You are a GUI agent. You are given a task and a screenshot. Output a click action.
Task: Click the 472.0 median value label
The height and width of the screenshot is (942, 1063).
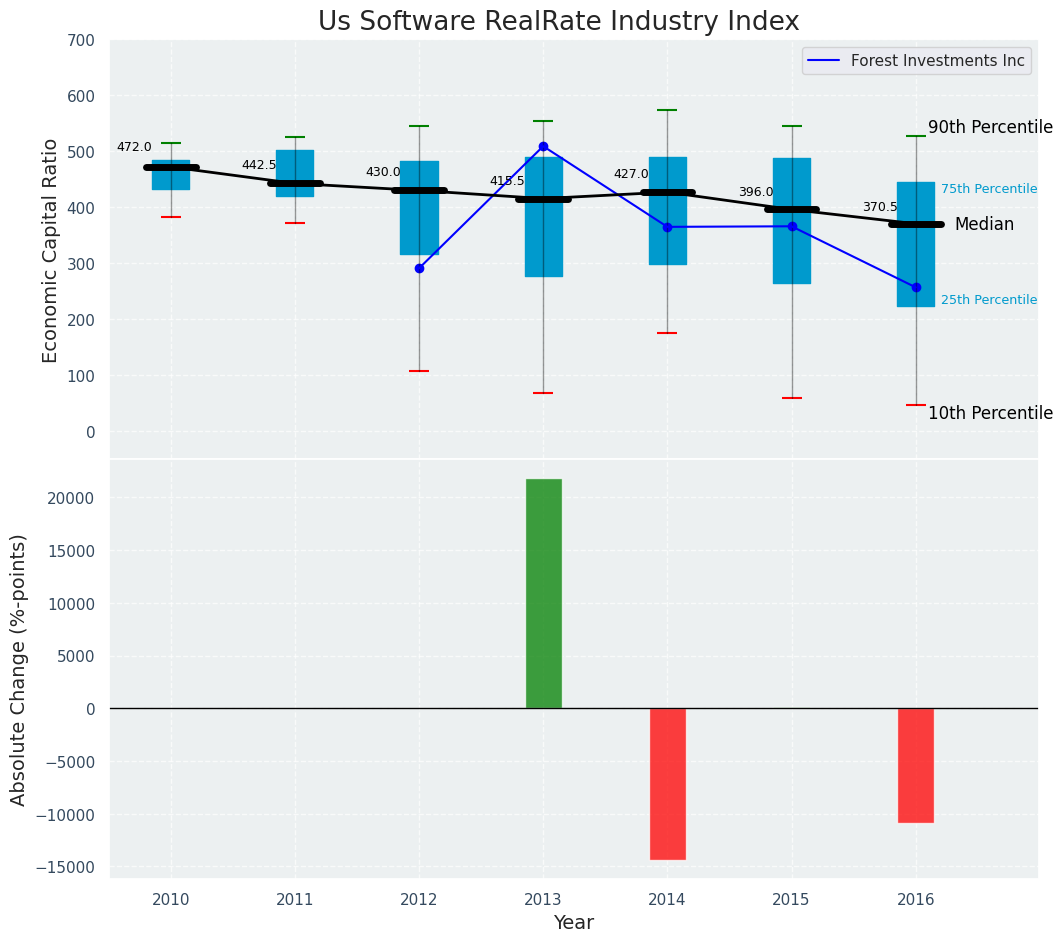[134, 147]
